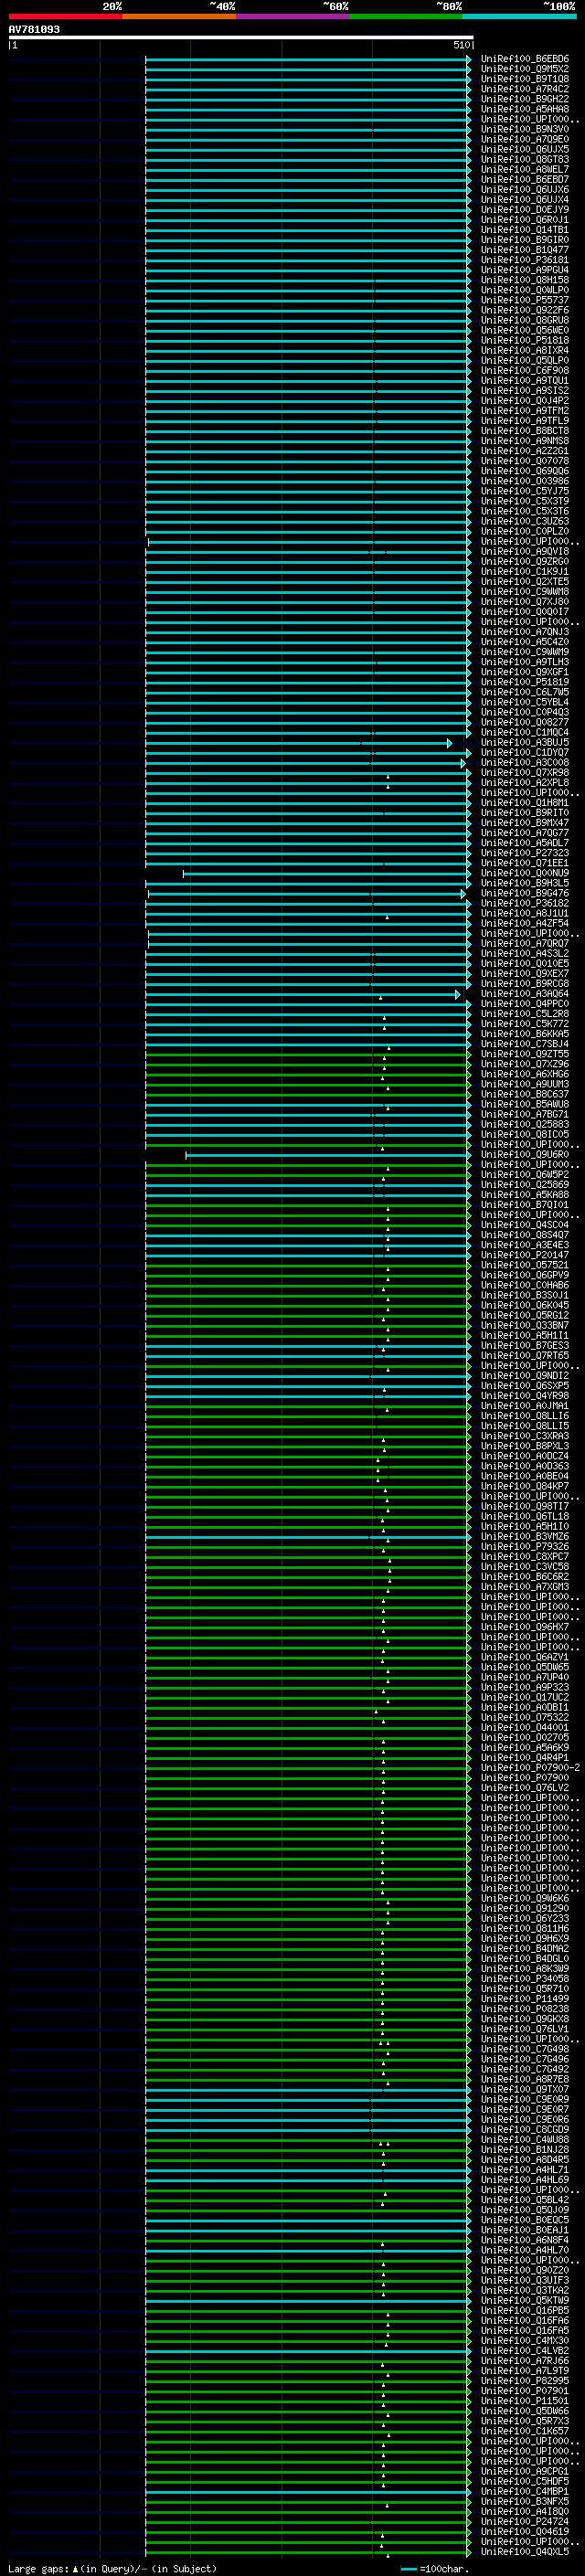Open hit UniRef100_A7R4C2

(524, 89)
